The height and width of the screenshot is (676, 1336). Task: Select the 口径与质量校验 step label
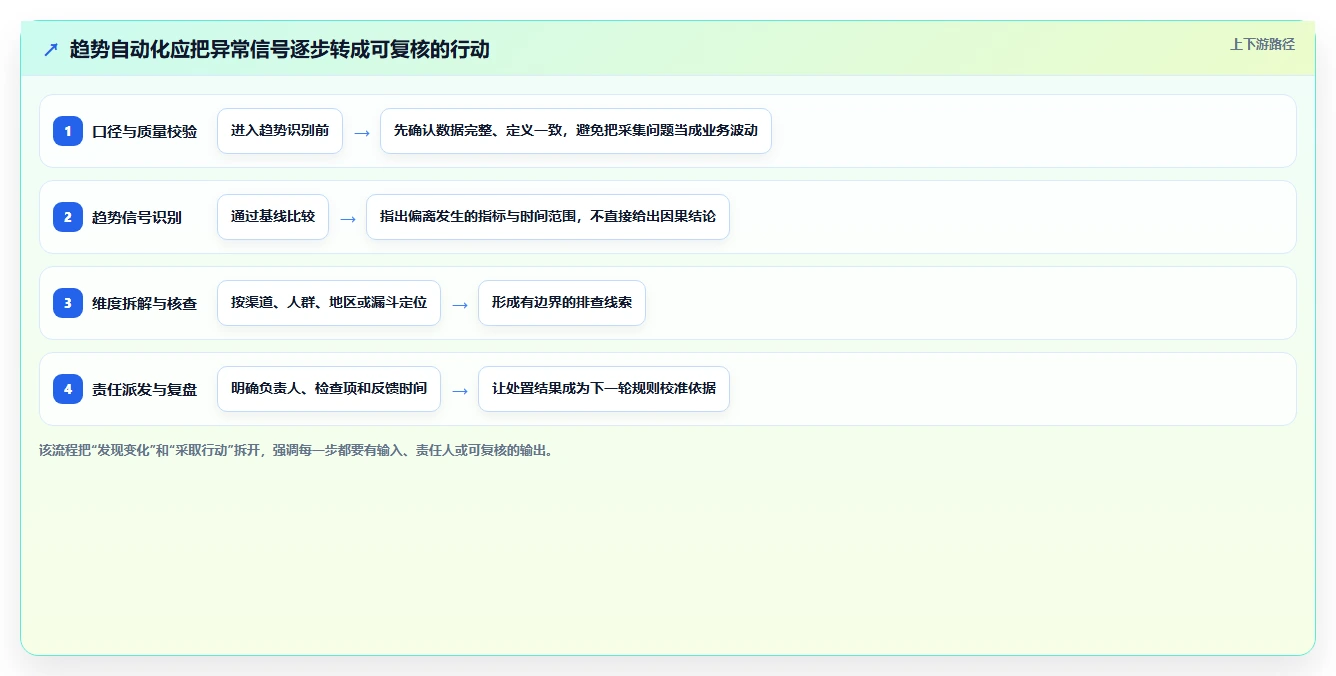click(144, 132)
